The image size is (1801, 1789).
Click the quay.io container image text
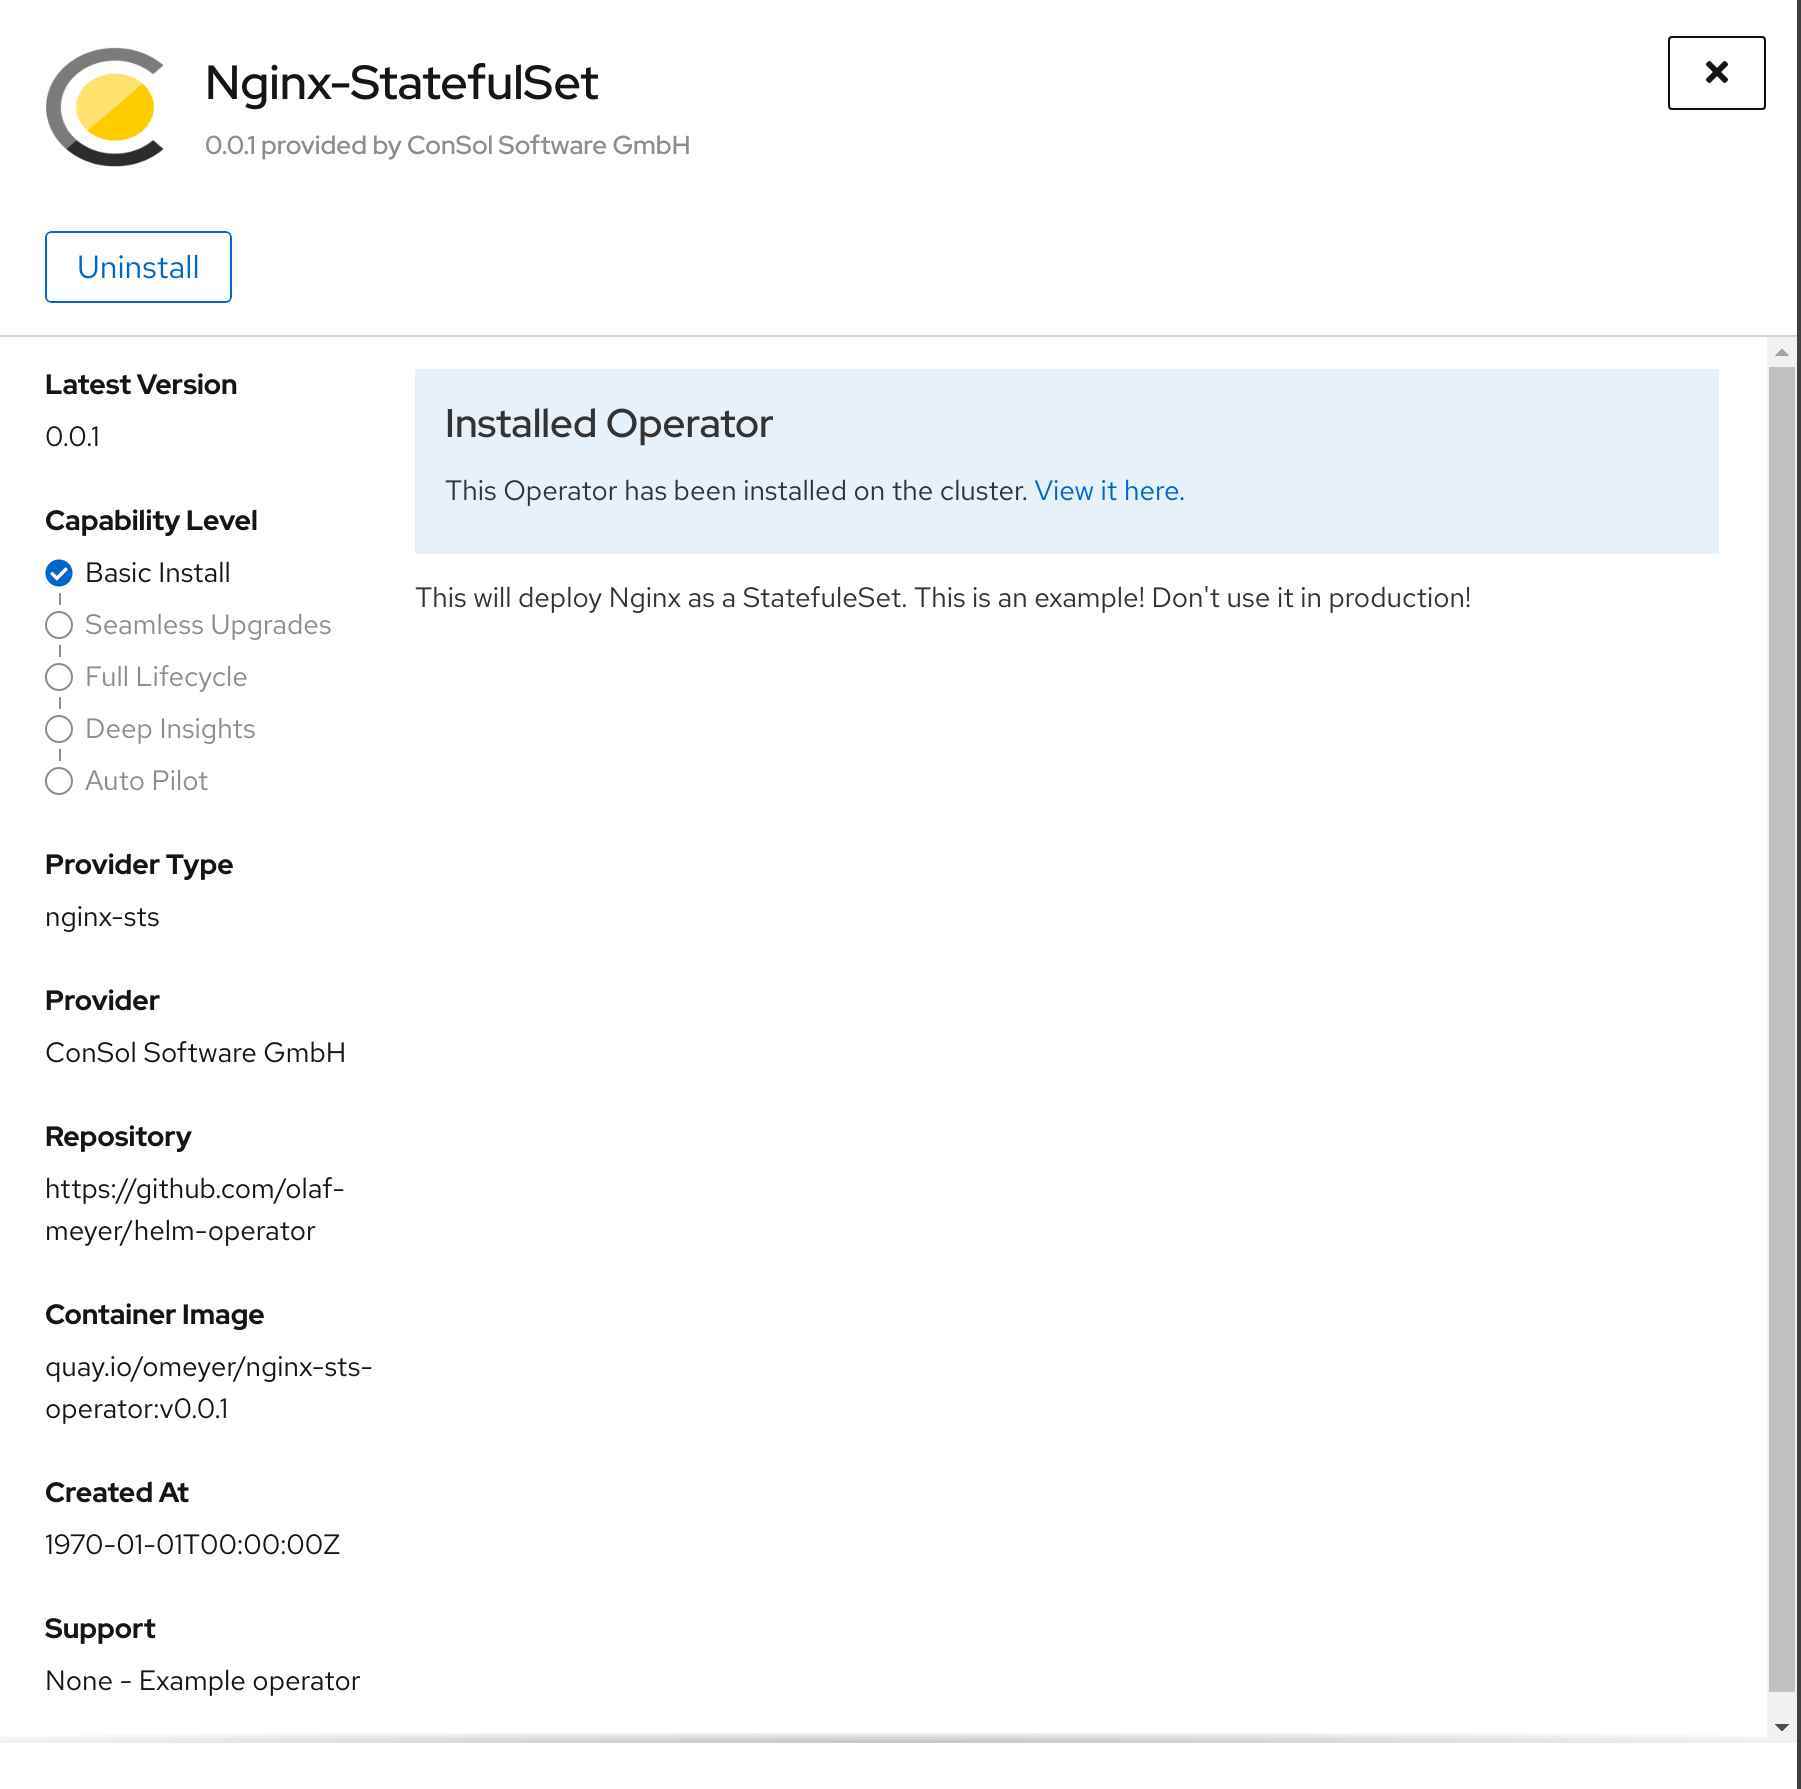click(x=208, y=1388)
